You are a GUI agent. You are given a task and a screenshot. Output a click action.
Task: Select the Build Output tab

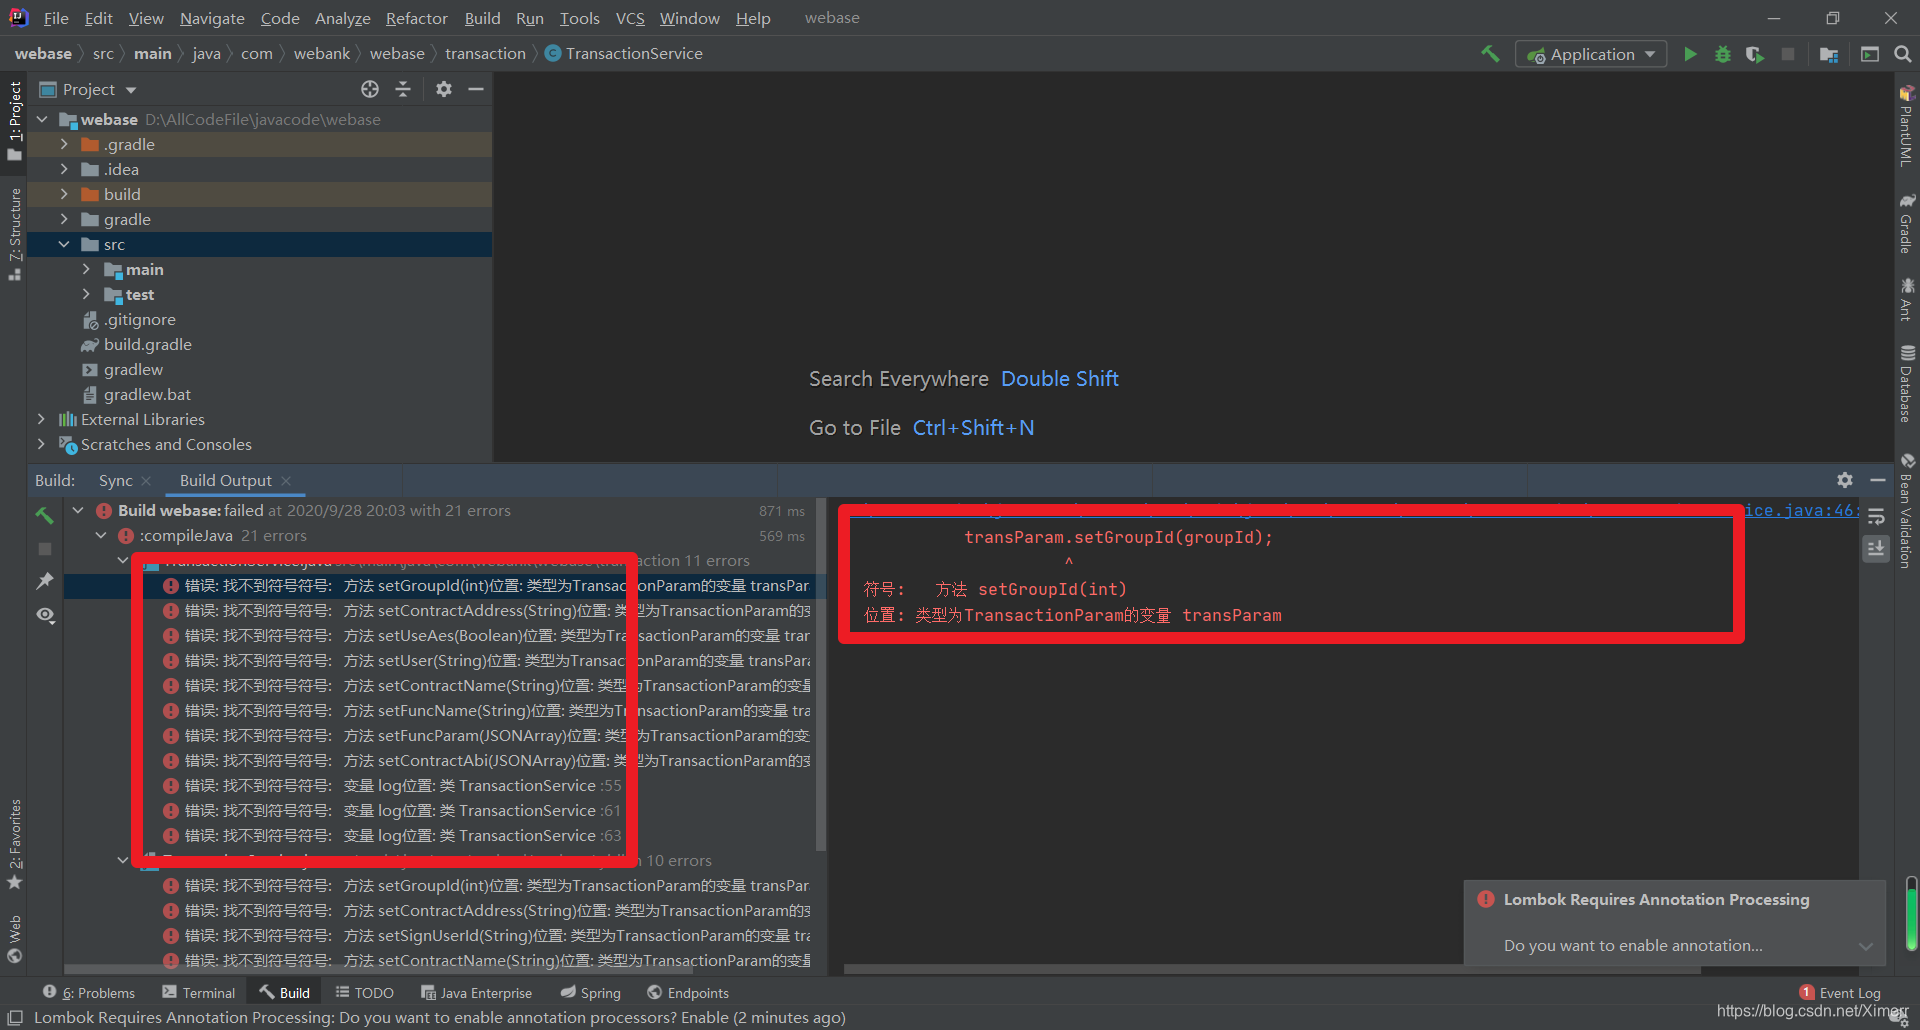tap(225, 480)
